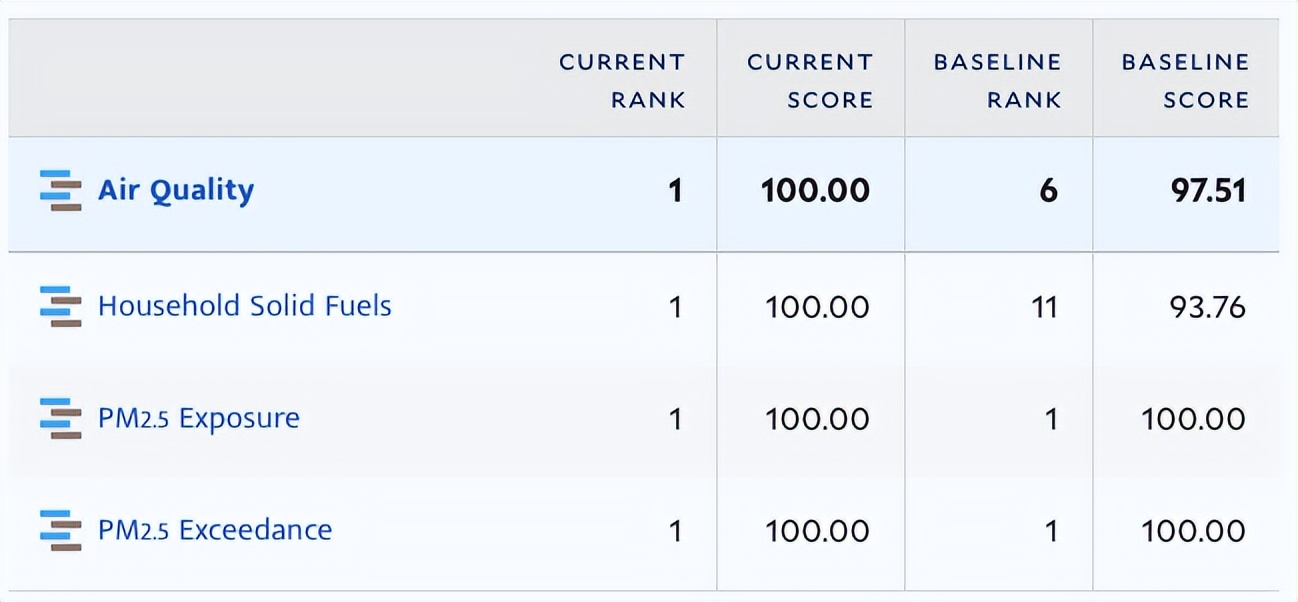The height and width of the screenshot is (602, 1298).
Task: Click the icon beside PM2.5 Exposure
Action: 60,418
